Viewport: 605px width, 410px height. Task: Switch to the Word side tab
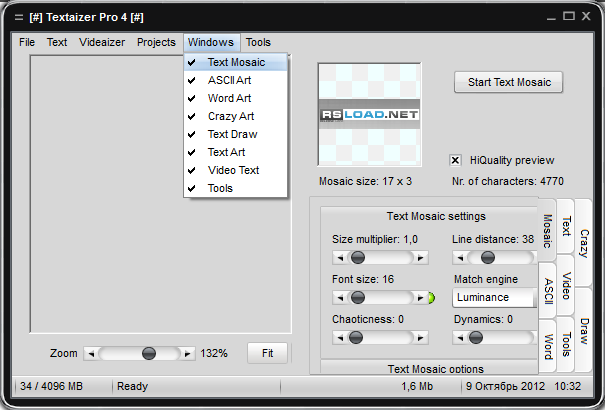548,346
